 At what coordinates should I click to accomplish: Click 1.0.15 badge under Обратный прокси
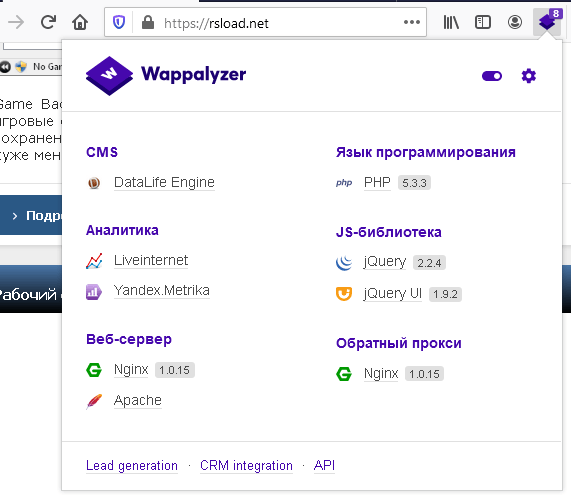tap(424, 374)
